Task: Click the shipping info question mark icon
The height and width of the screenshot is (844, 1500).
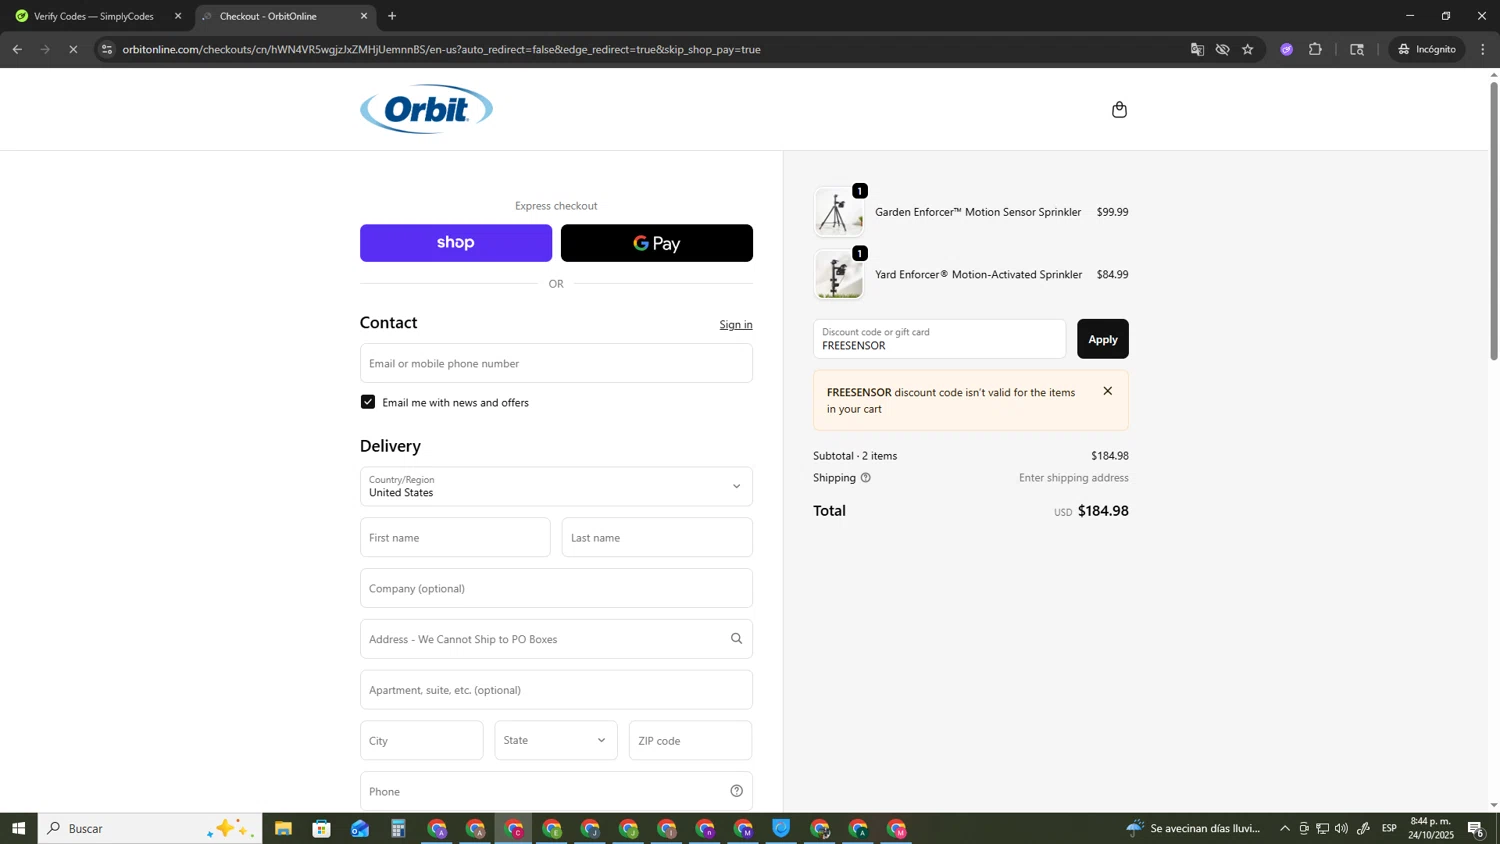Action: pos(866,478)
